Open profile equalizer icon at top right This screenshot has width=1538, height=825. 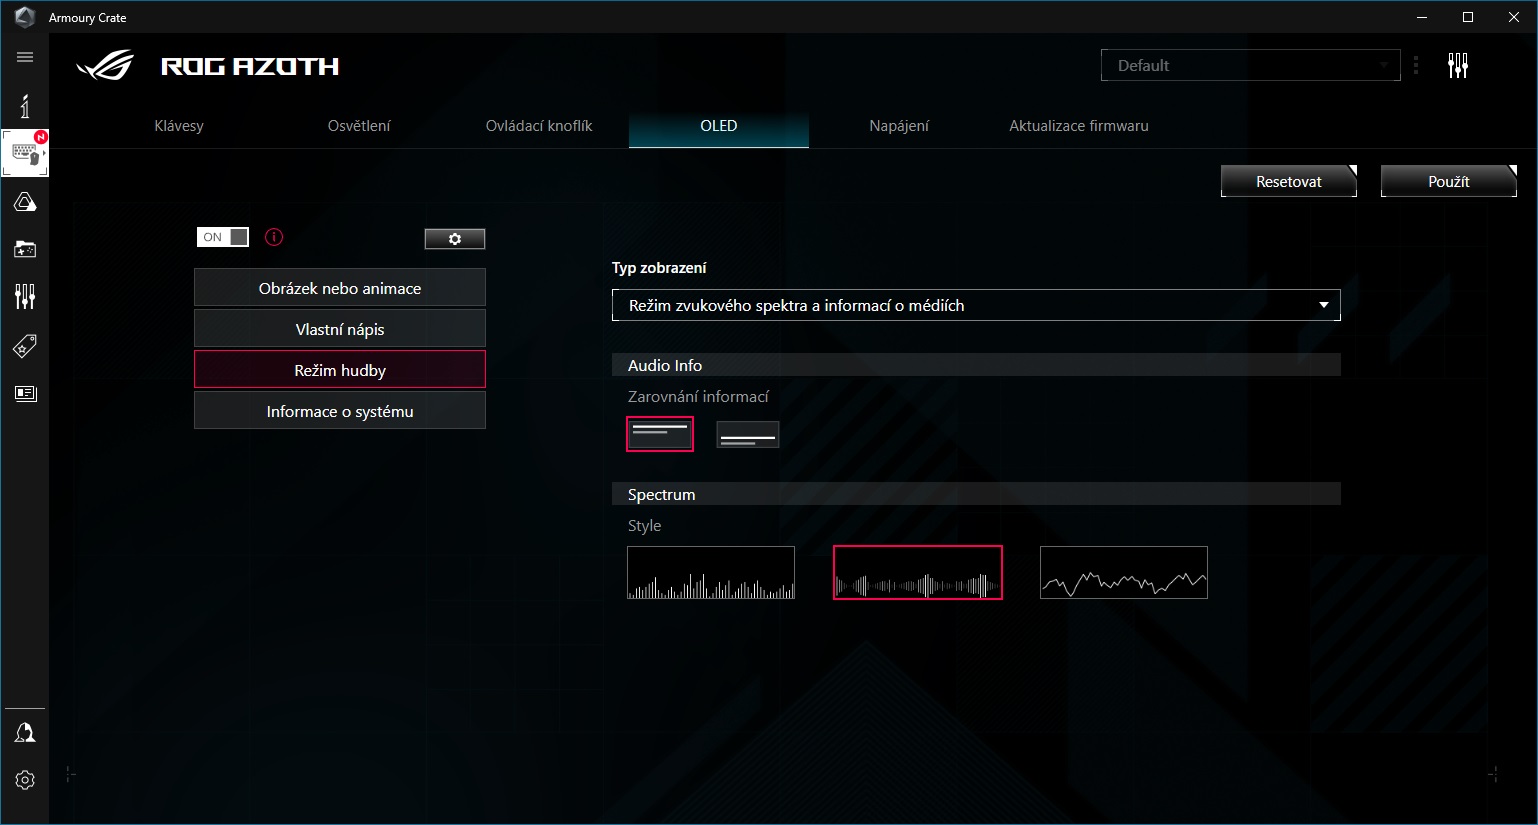click(1458, 66)
